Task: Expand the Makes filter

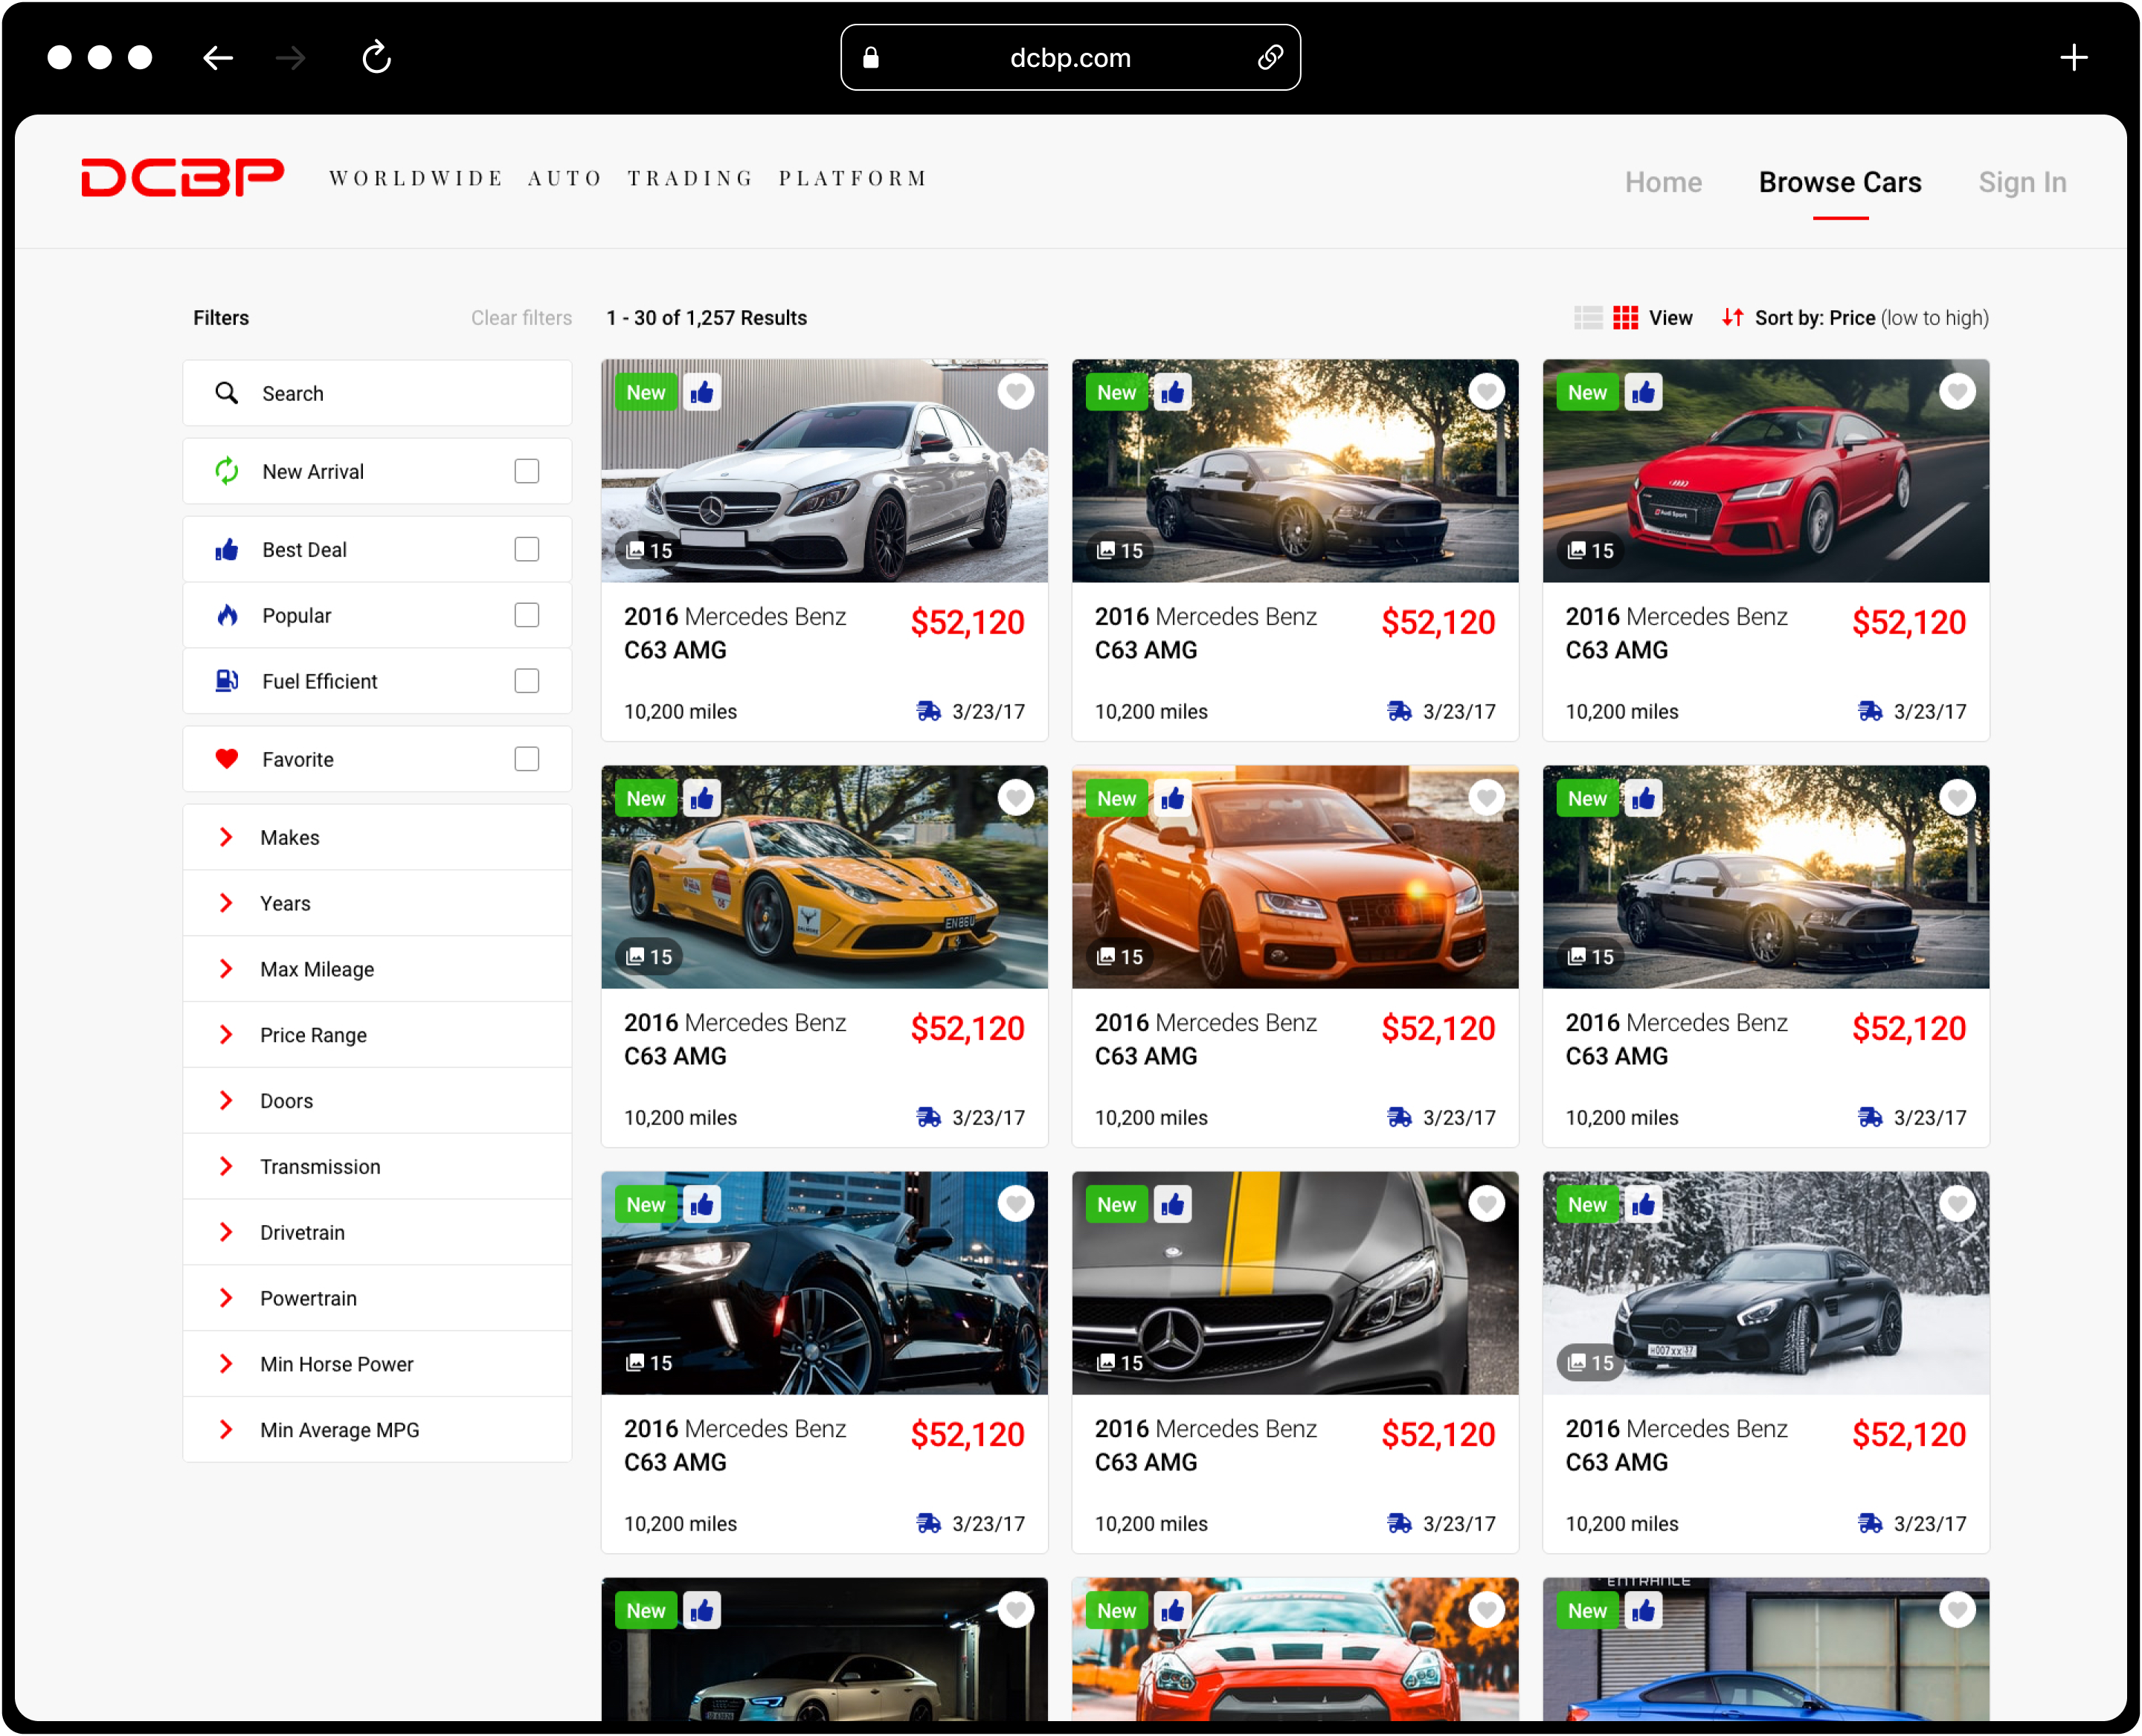Action: pyautogui.click(x=377, y=837)
